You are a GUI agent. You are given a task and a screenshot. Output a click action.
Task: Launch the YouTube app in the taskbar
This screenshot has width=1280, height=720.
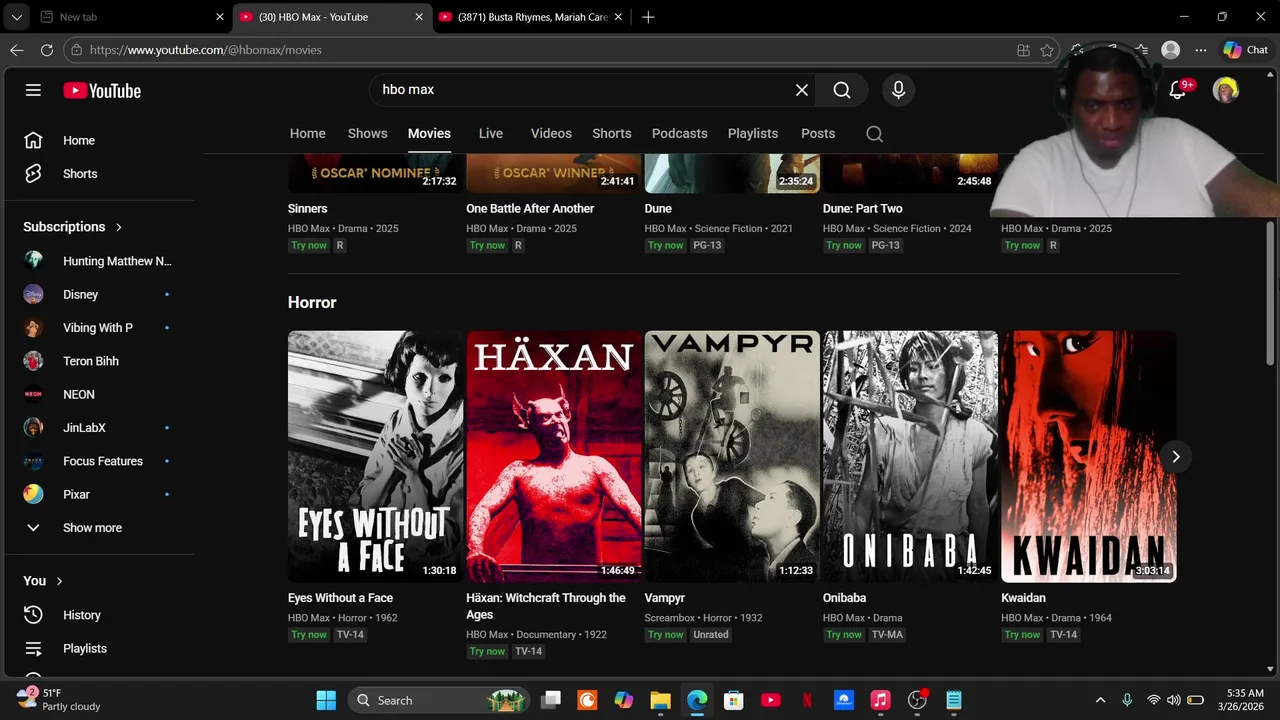(x=770, y=700)
